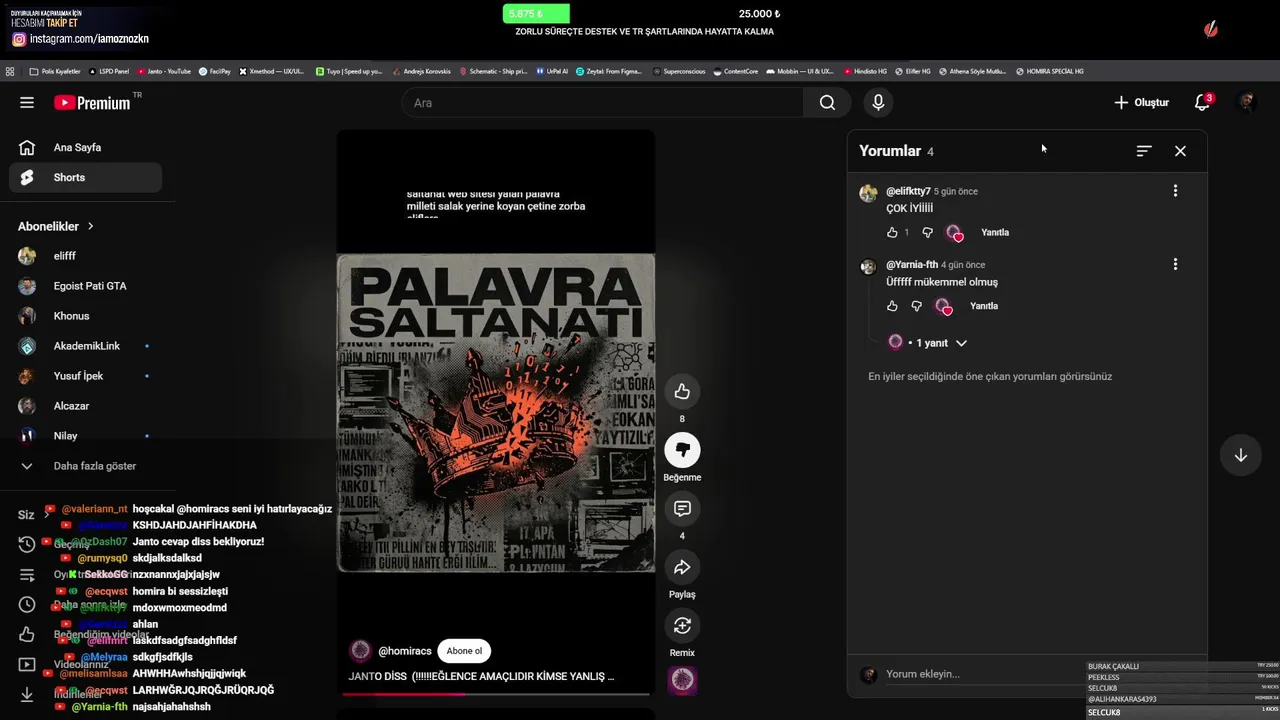
Task: Like the @elifktty7 comment
Action: click(x=892, y=232)
